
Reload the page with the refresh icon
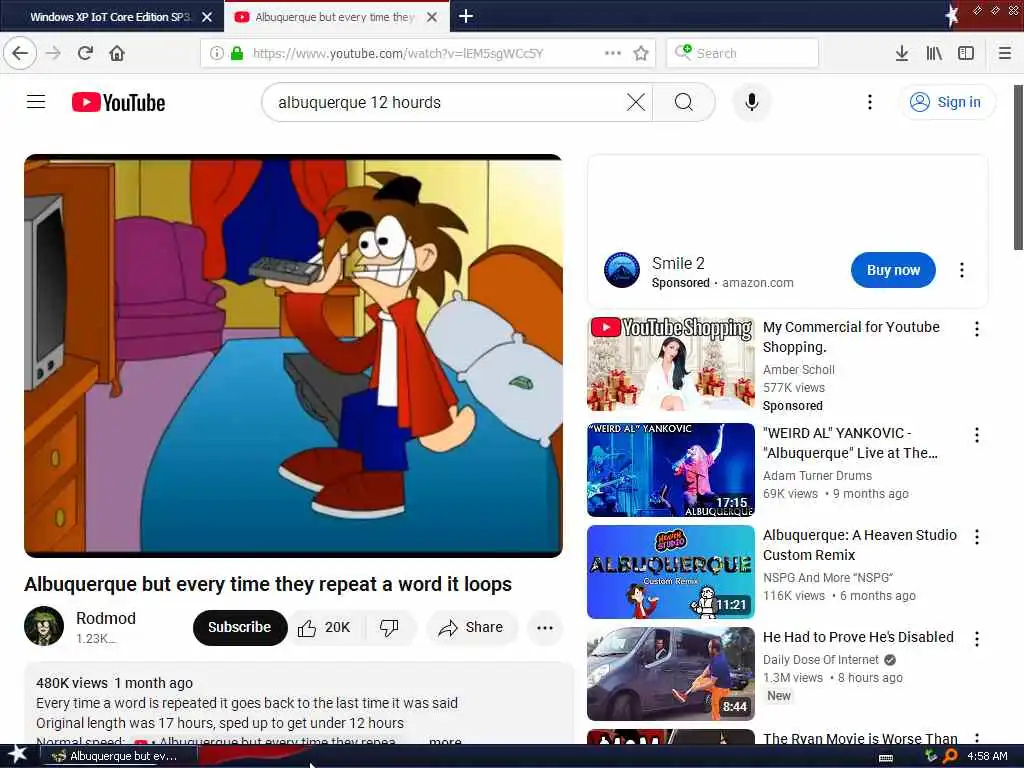pyautogui.click(x=85, y=53)
